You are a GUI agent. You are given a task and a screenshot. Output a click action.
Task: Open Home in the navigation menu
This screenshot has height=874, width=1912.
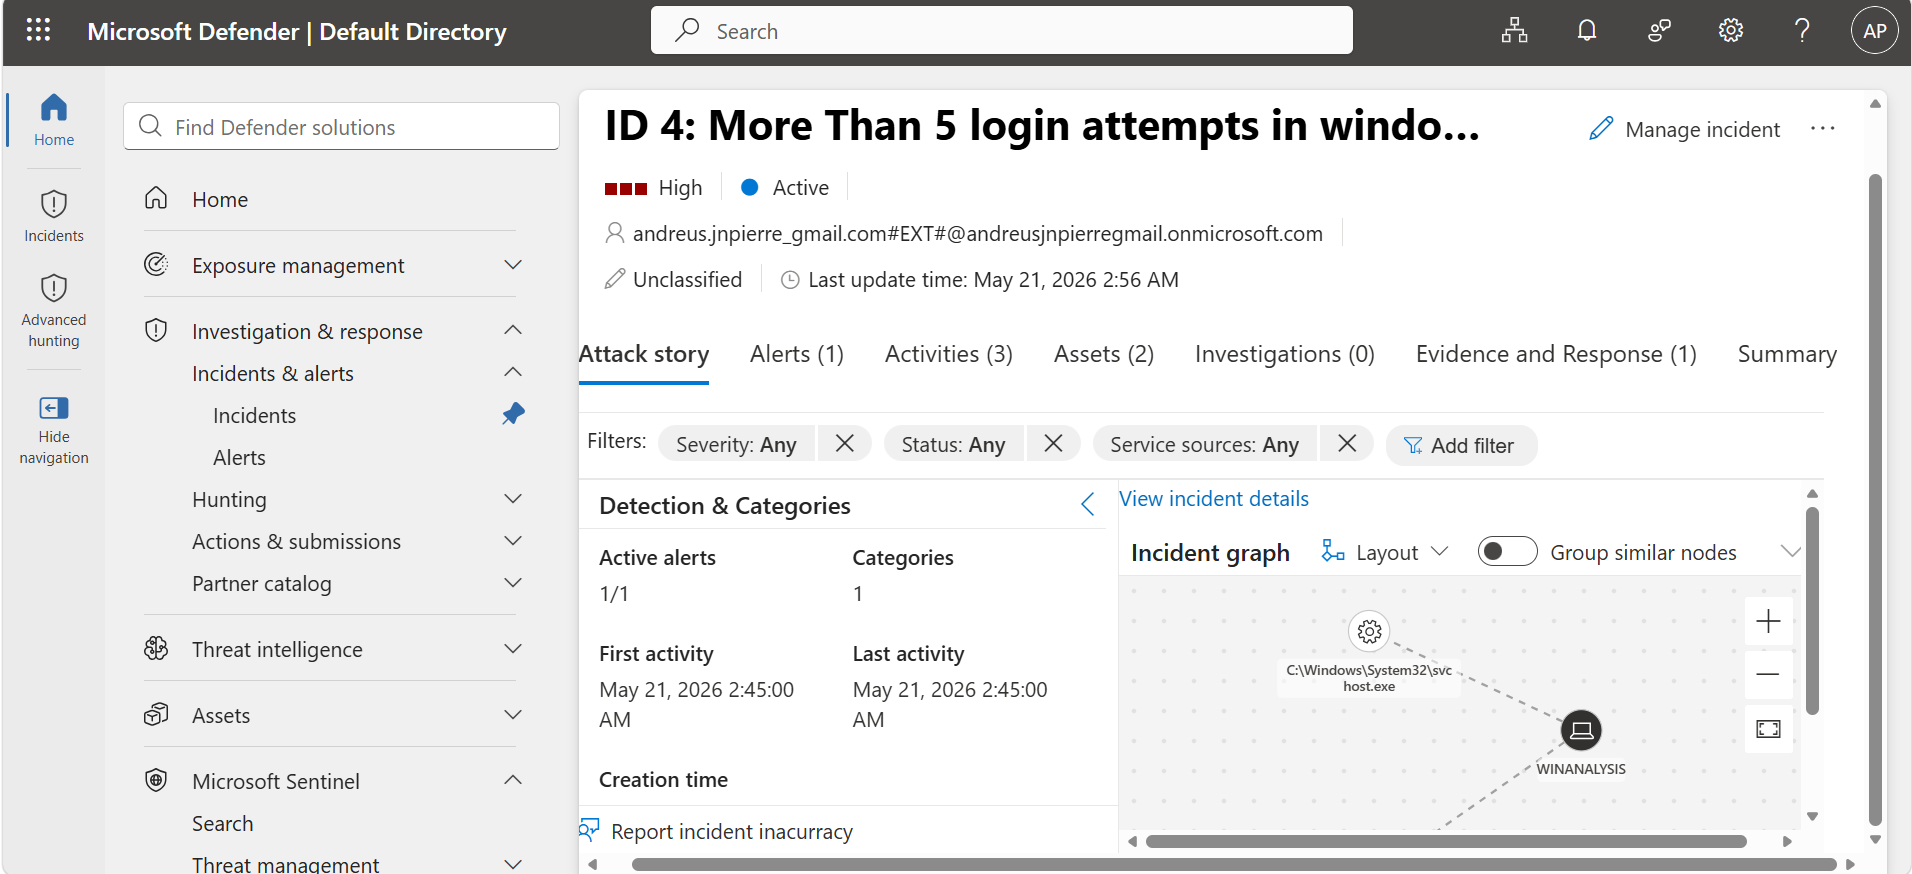(x=220, y=199)
